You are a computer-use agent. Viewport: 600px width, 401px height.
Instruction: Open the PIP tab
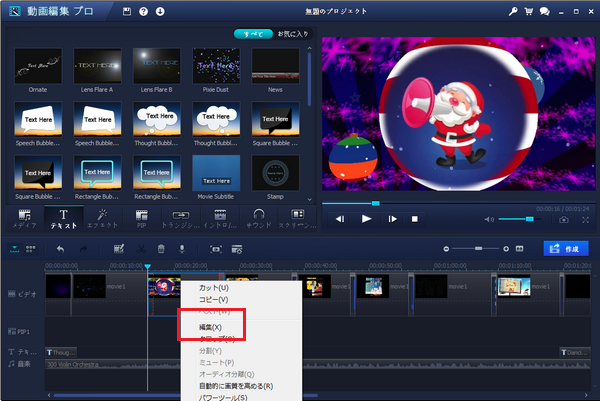(x=142, y=219)
